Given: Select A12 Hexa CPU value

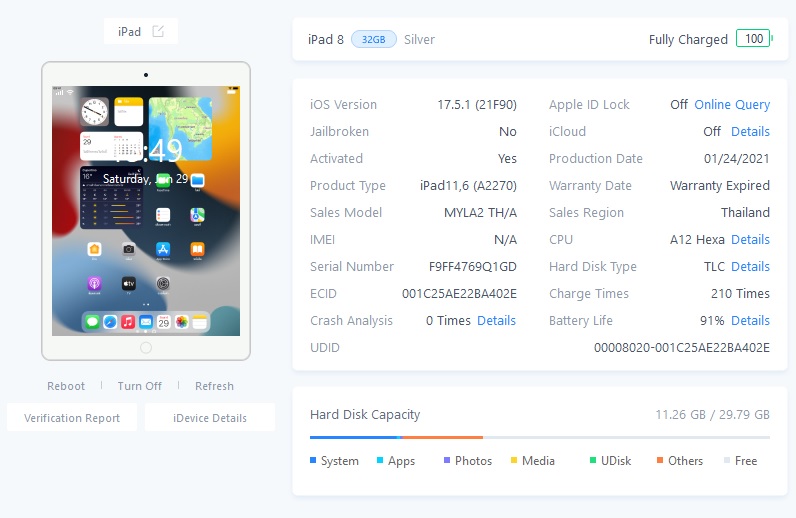Looking at the screenshot, I should pos(697,239).
